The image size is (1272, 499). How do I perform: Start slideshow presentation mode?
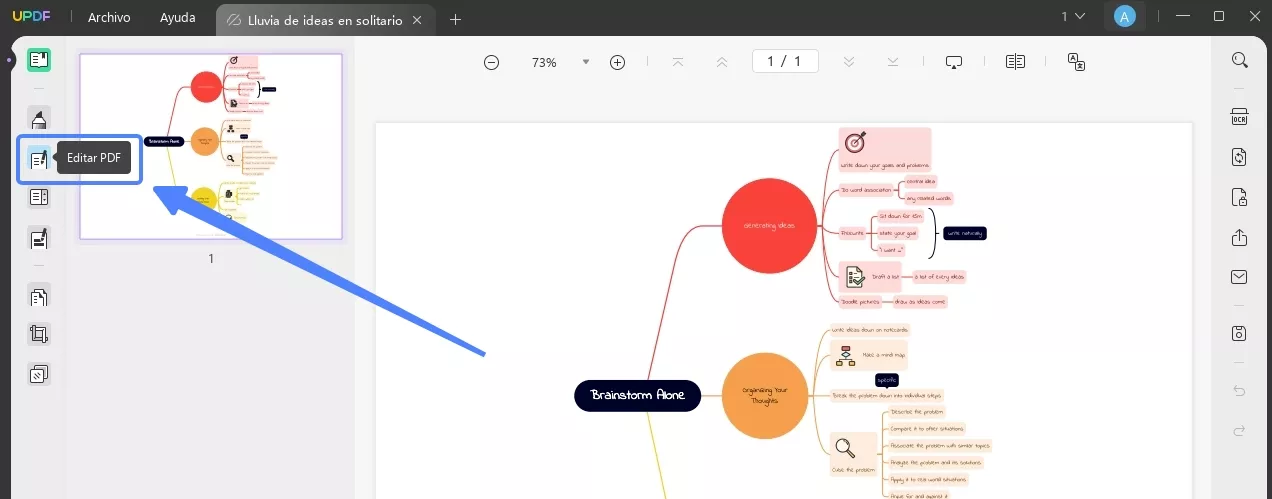coord(954,62)
